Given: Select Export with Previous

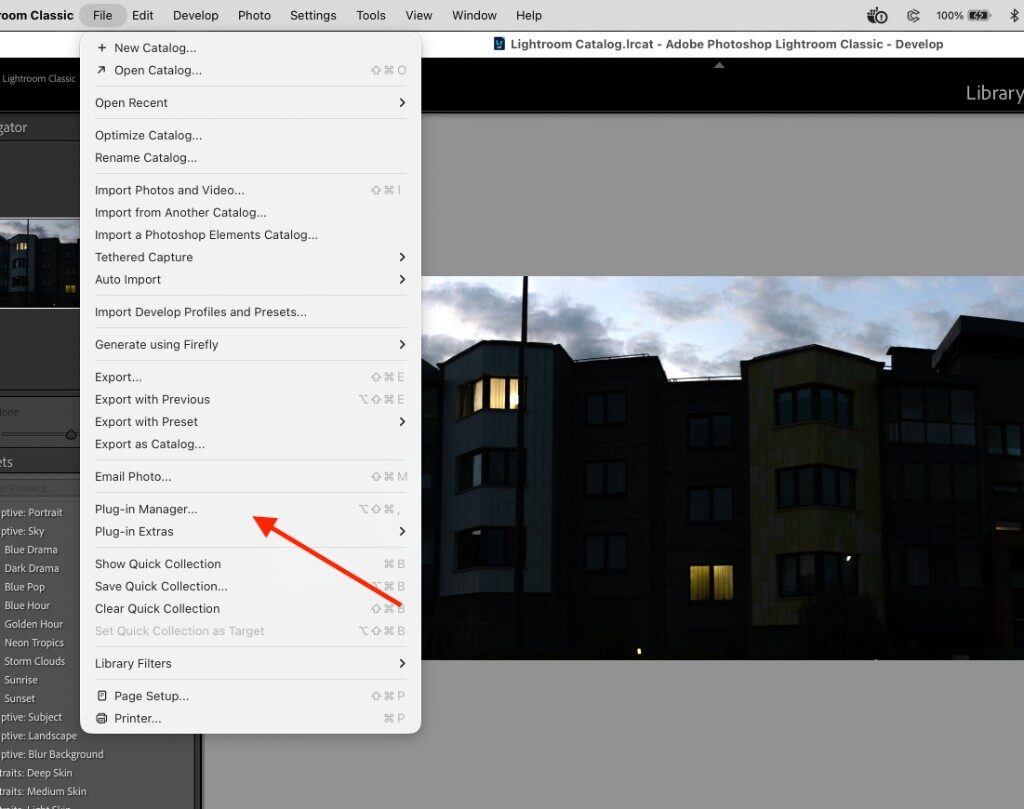Looking at the screenshot, I should point(250,399).
